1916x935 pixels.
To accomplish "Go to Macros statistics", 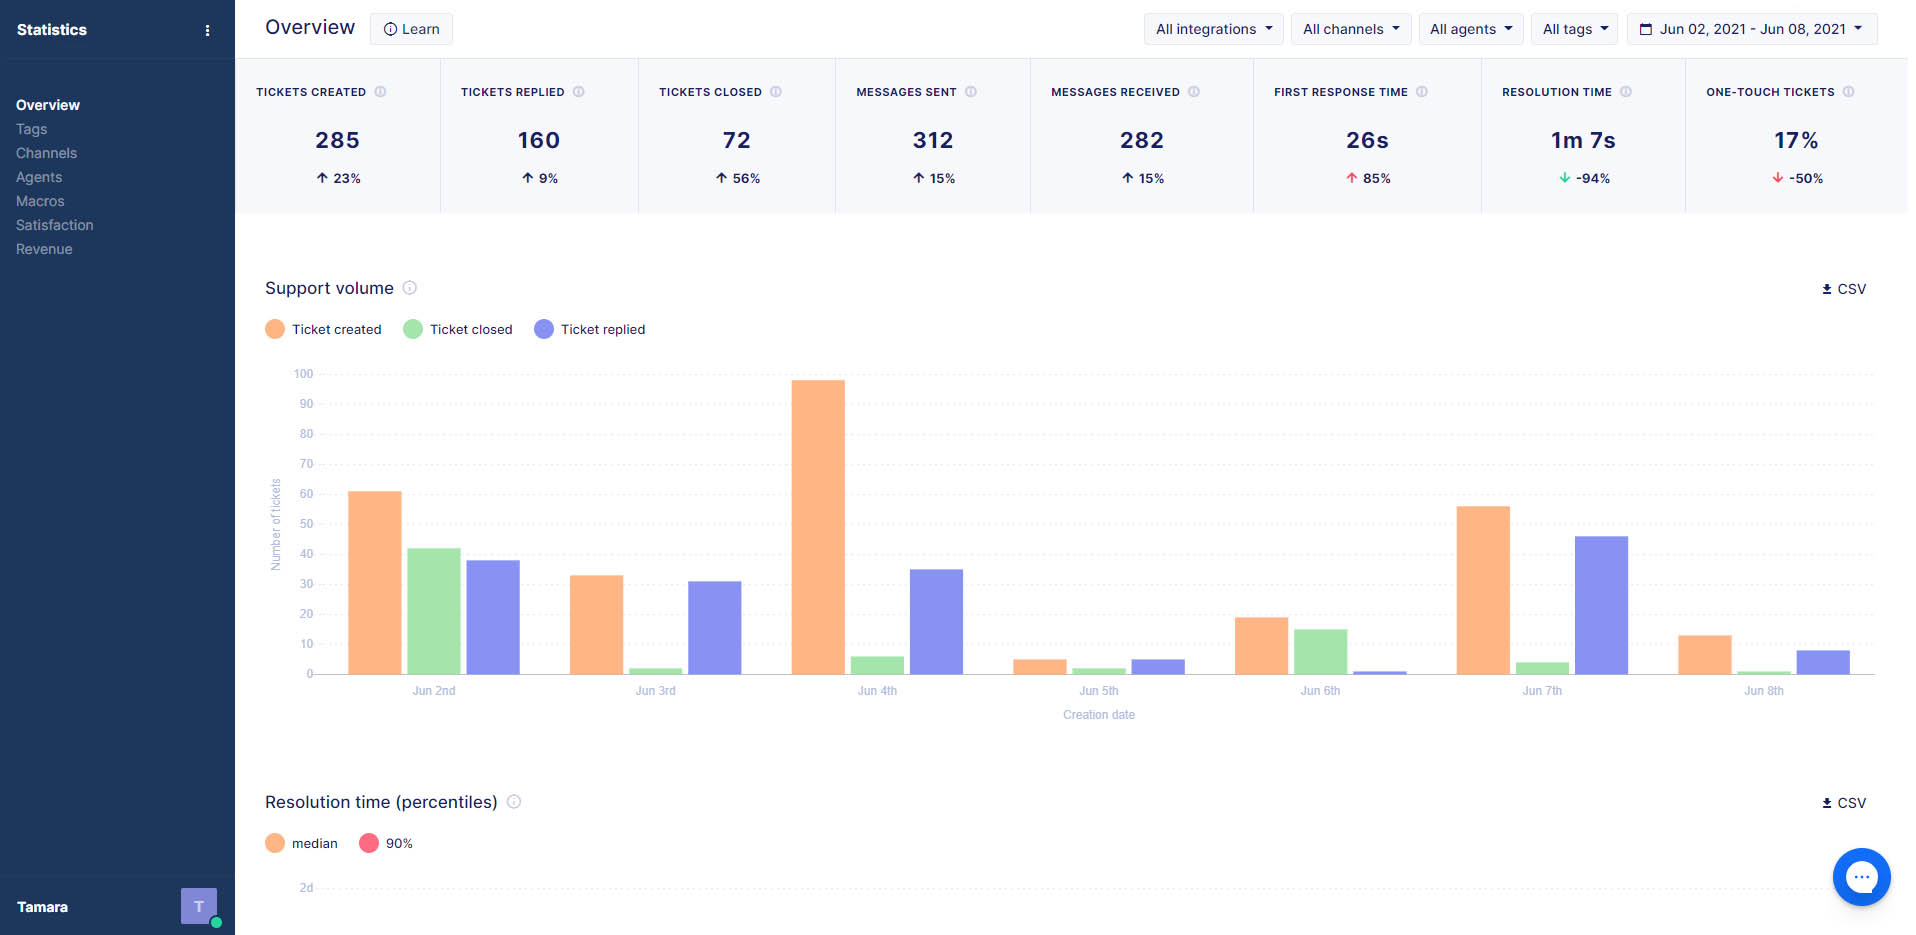I will point(40,201).
